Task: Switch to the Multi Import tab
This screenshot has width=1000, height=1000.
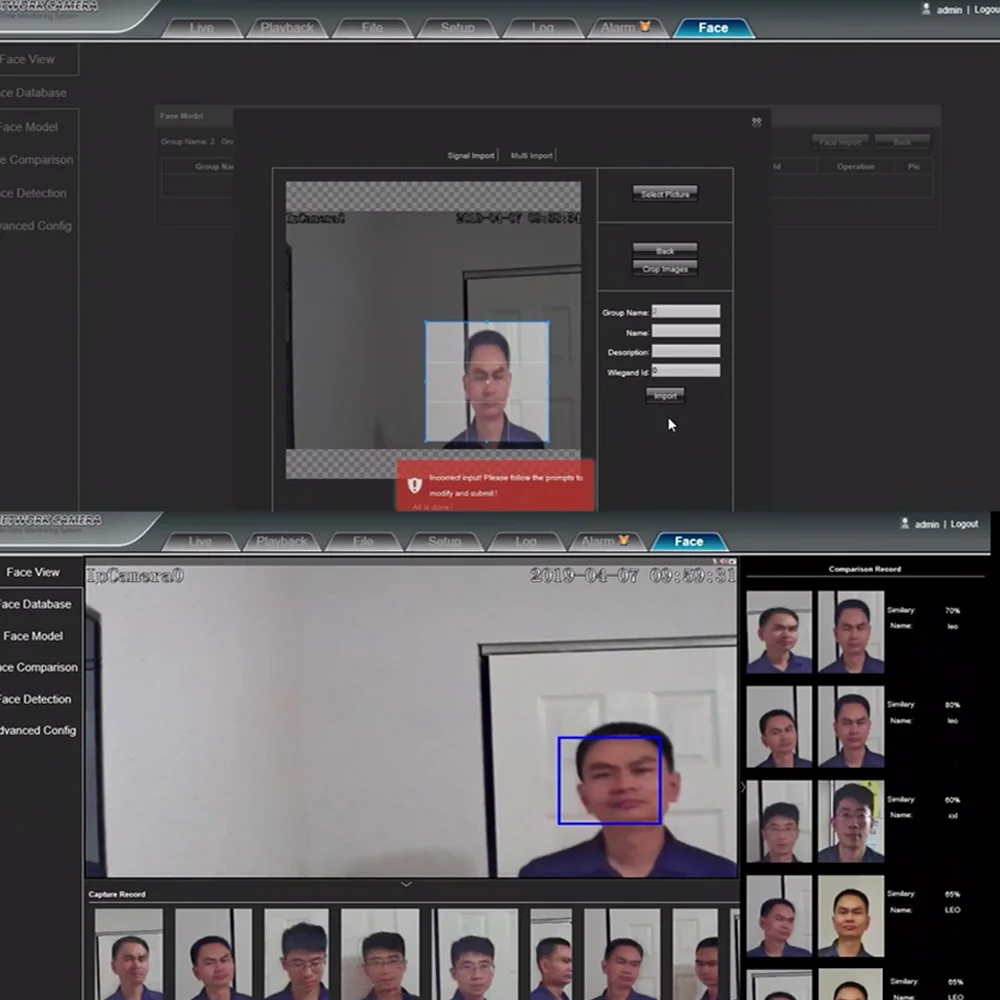Action: click(x=531, y=156)
